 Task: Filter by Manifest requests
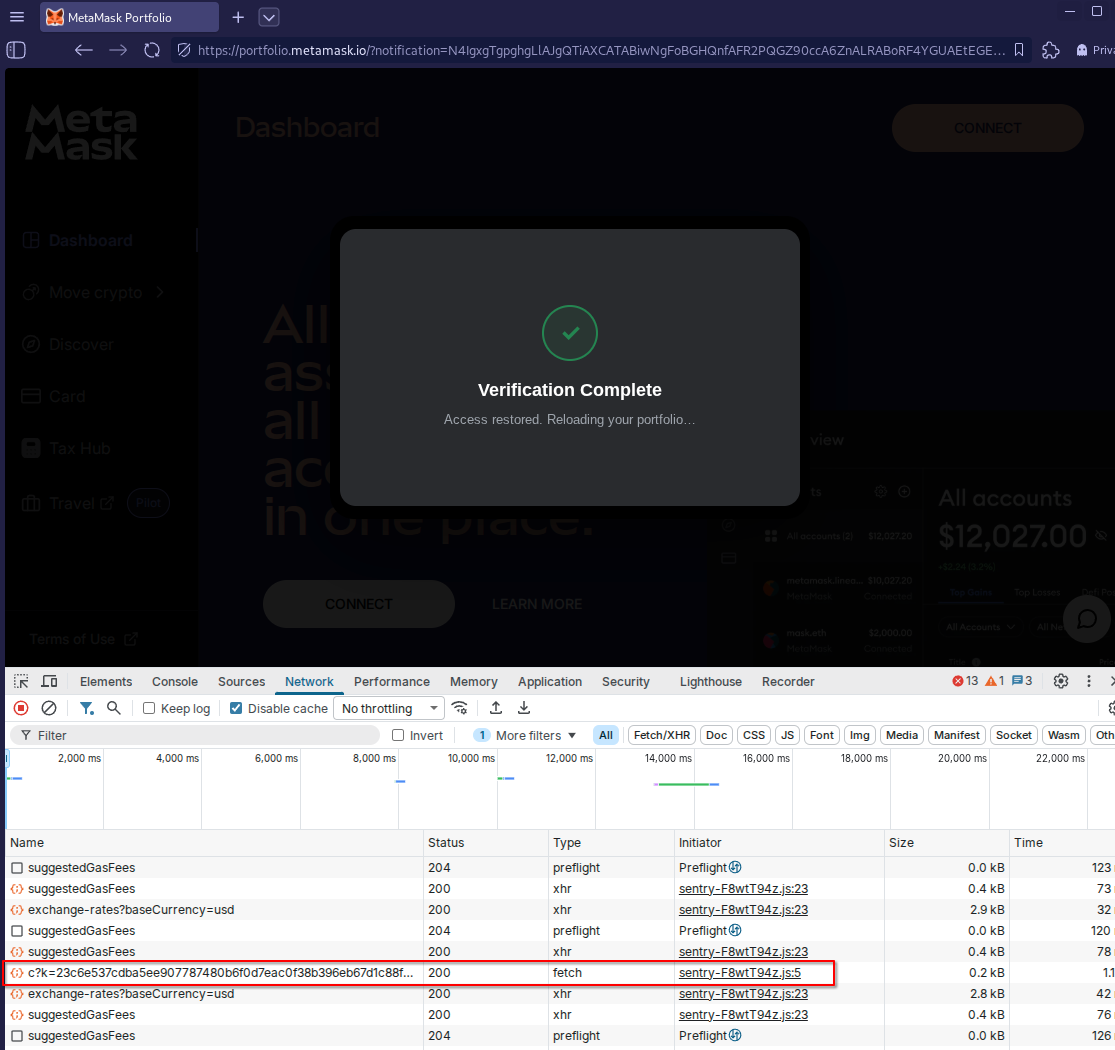coord(956,735)
